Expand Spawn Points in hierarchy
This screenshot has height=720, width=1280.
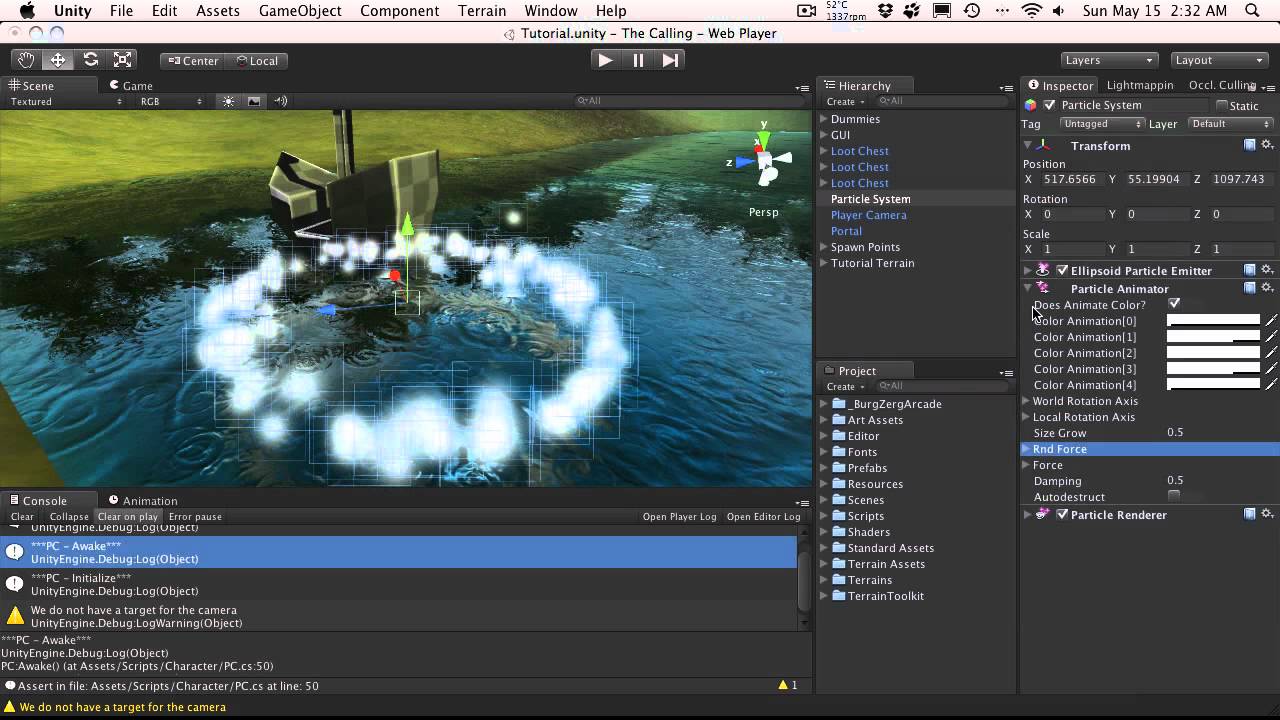824,247
